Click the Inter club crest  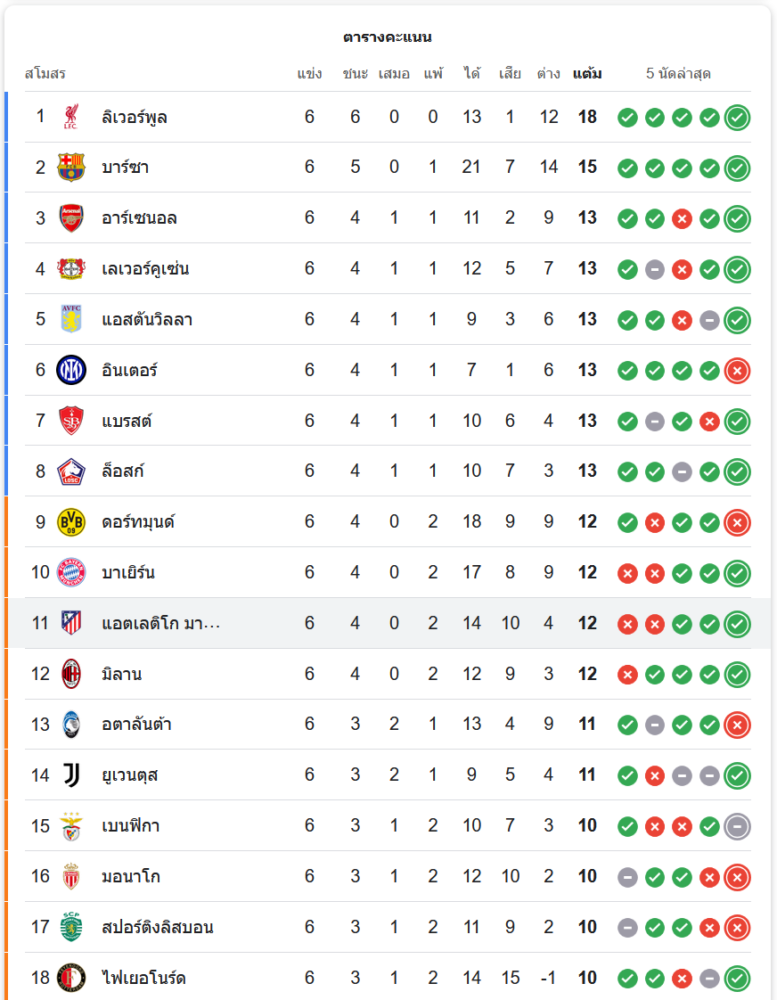tap(71, 370)
